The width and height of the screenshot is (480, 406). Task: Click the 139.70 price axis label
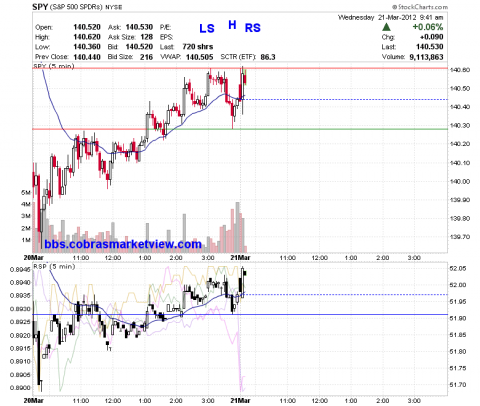[x=460, y=237]
